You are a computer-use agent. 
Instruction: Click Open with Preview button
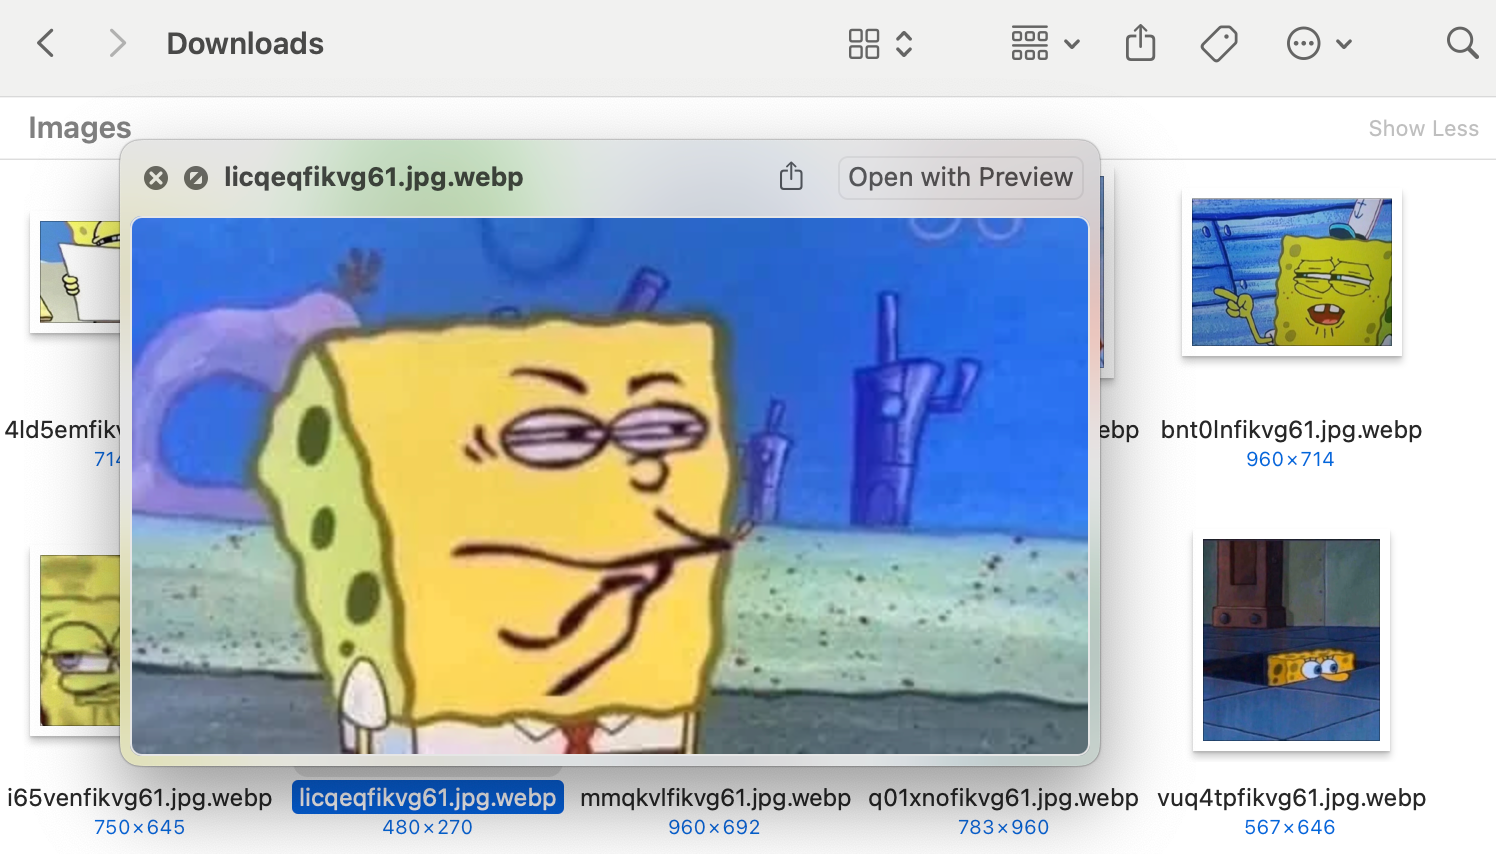pos(960,177)
